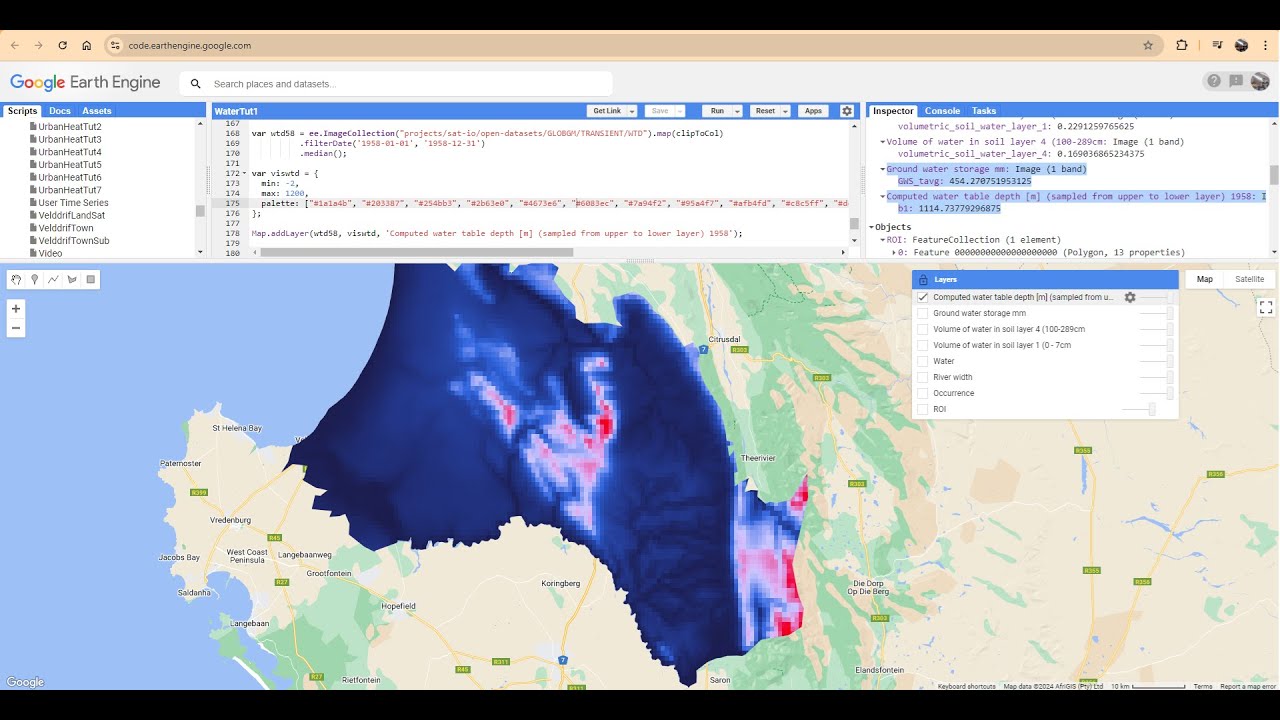Enable Ground water storage mm layer
This screenshot has width=1280, height=720.
pyautogui.click(x=923, y=313)
